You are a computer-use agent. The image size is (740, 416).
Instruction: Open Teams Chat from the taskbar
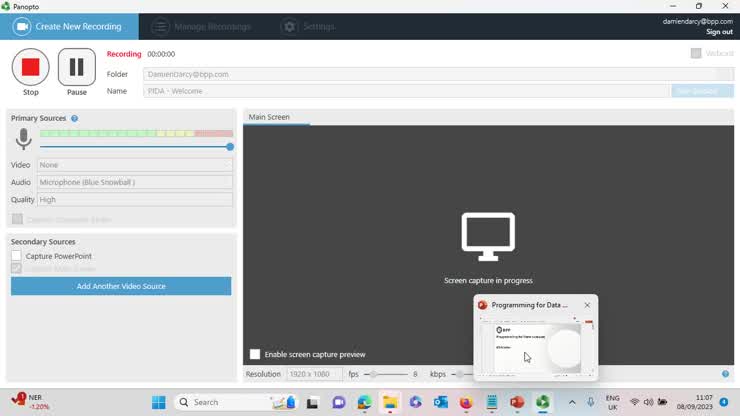tap(338, 402)
